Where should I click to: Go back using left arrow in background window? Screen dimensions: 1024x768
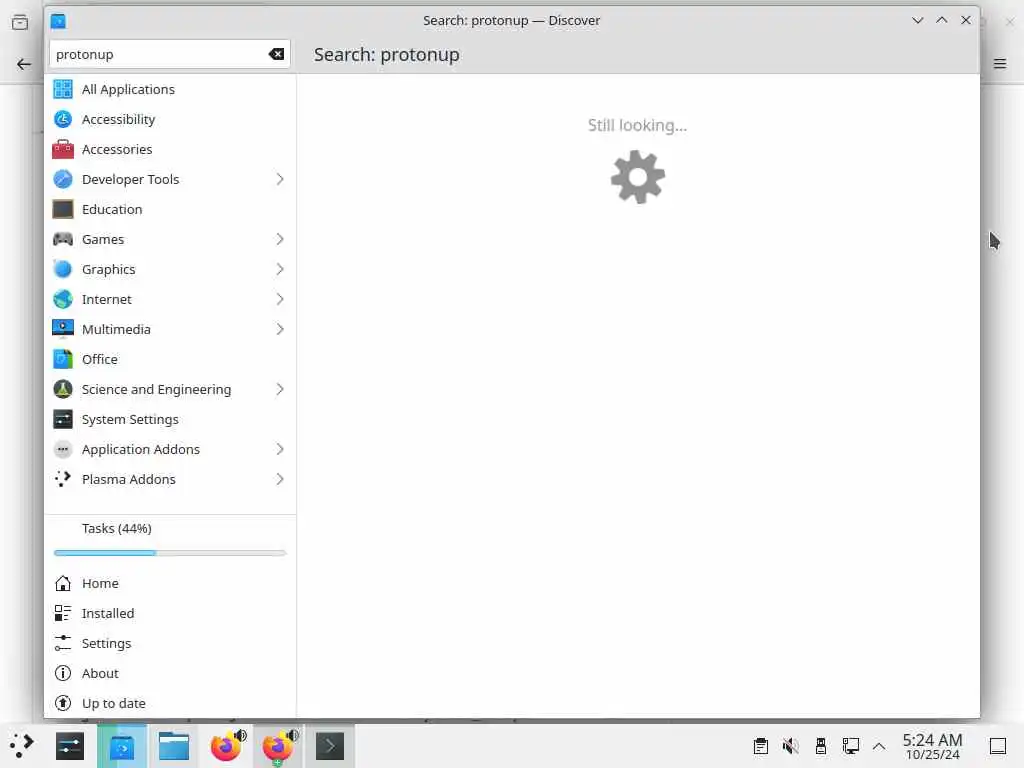(24, 64)
